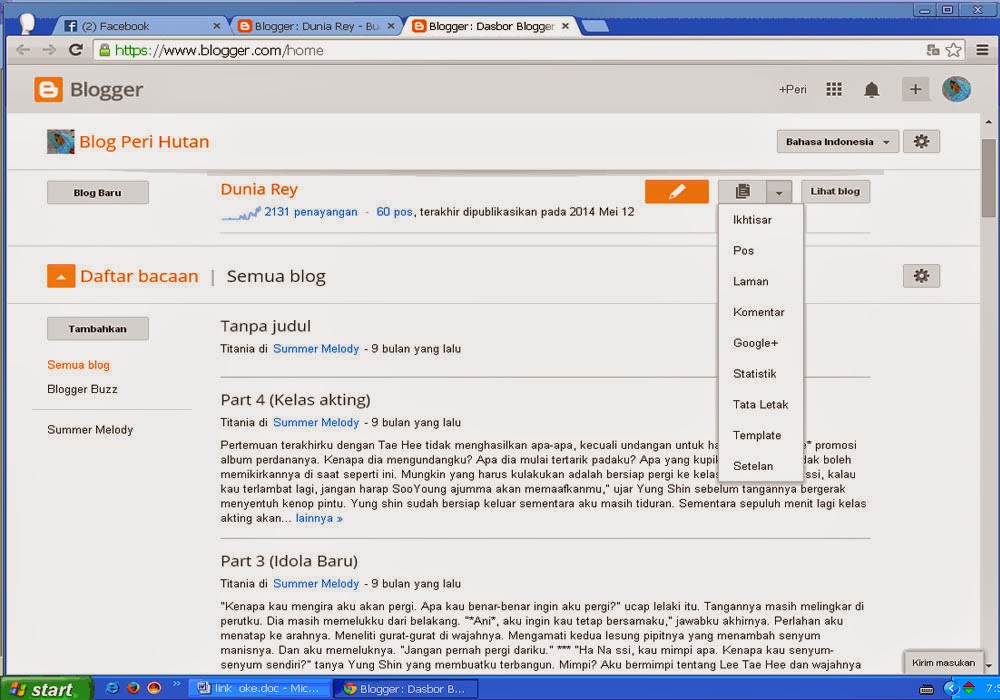Select Komentar from the dropdown menu
Image resolution: width=1000 pixels, height=700 pixels.
(760, 312)
